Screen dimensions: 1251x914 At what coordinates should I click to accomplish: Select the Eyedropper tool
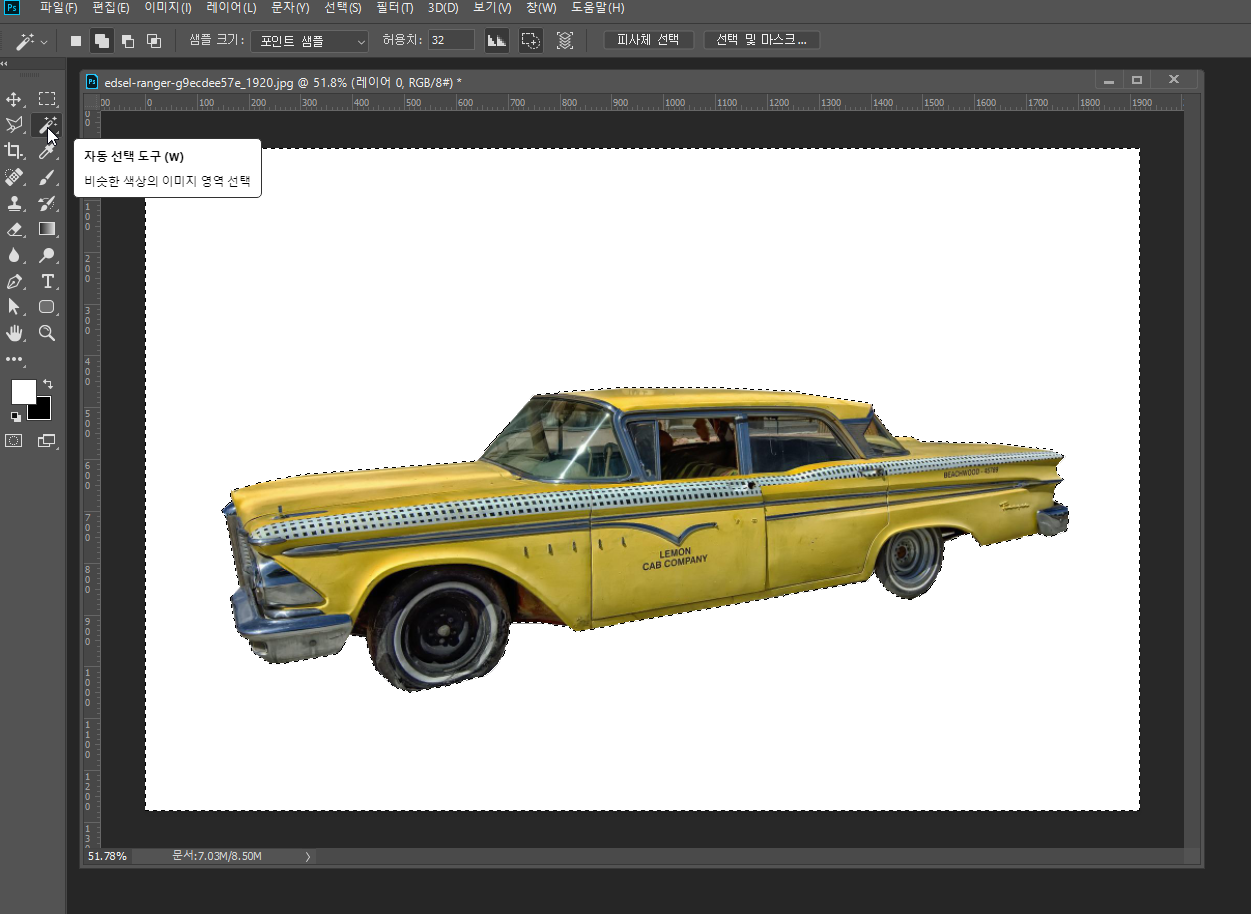(x=47, y=151)
